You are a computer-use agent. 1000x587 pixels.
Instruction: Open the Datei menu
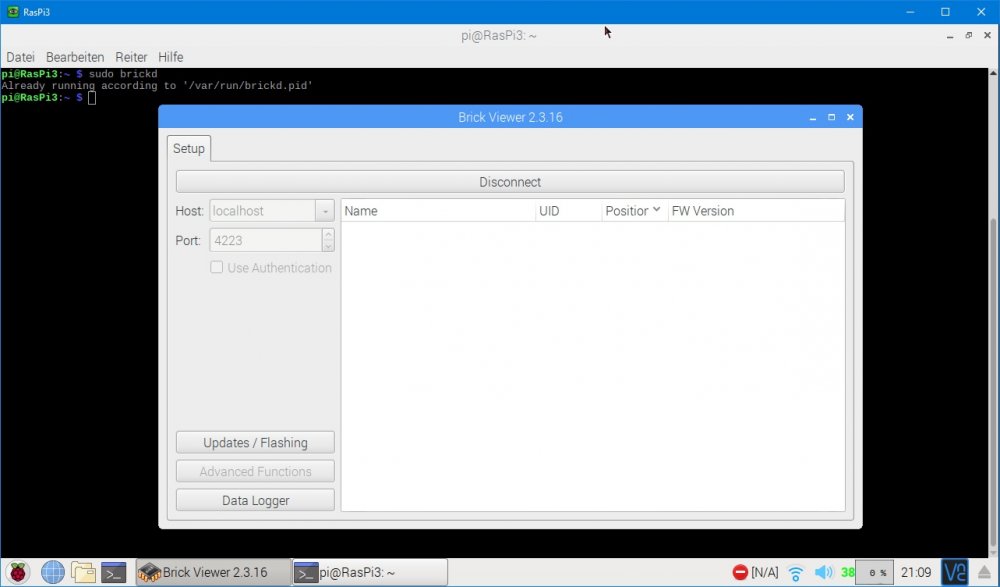(20, 57)
